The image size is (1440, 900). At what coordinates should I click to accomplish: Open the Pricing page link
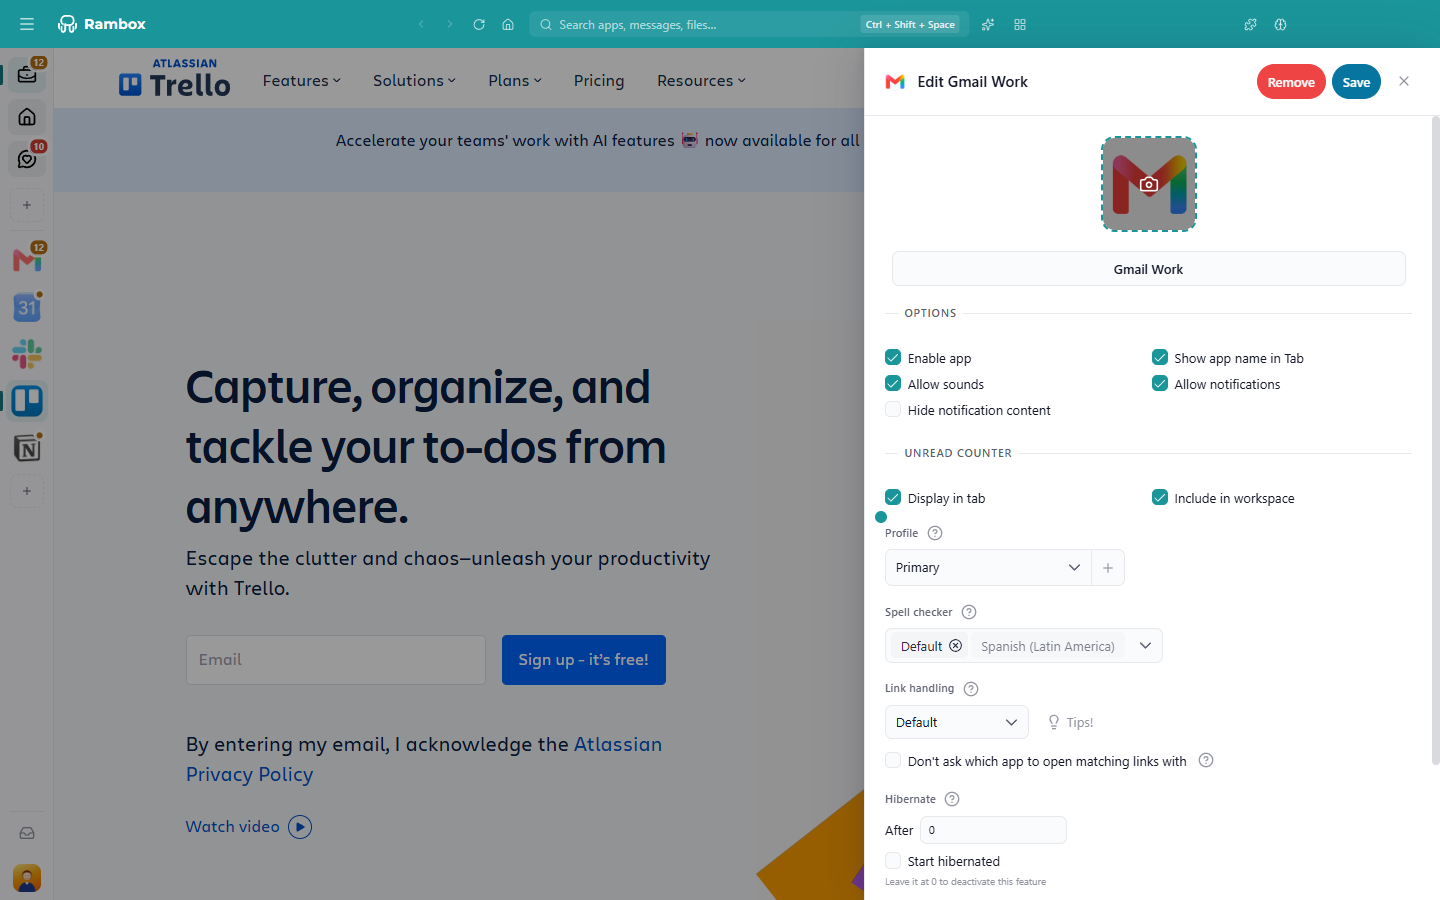[599, 81]
